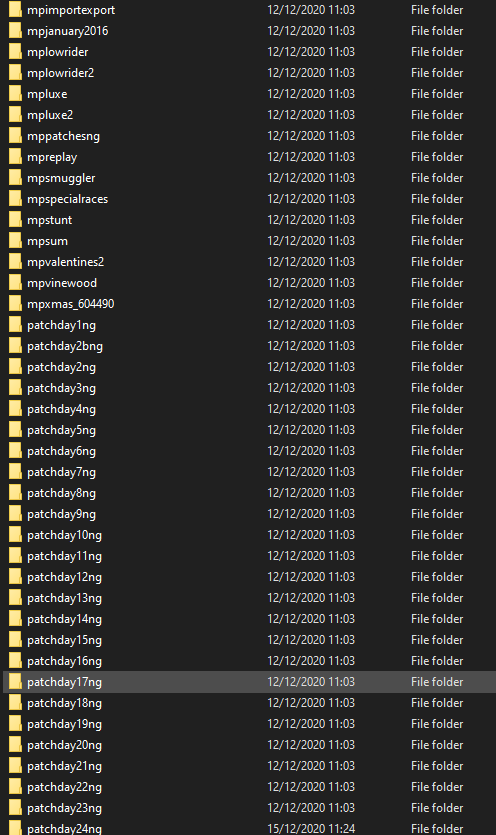The image size is (496, 835).
Task: Click the mpvalentines2 folder name
Action: [x=66, y=262]
